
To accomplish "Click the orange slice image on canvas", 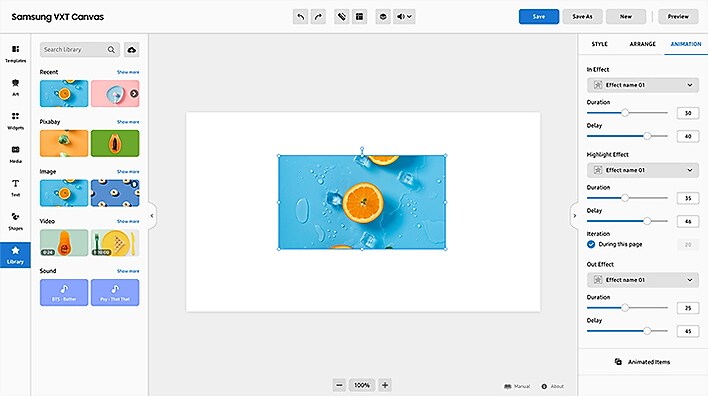I will tap(363, 202).
